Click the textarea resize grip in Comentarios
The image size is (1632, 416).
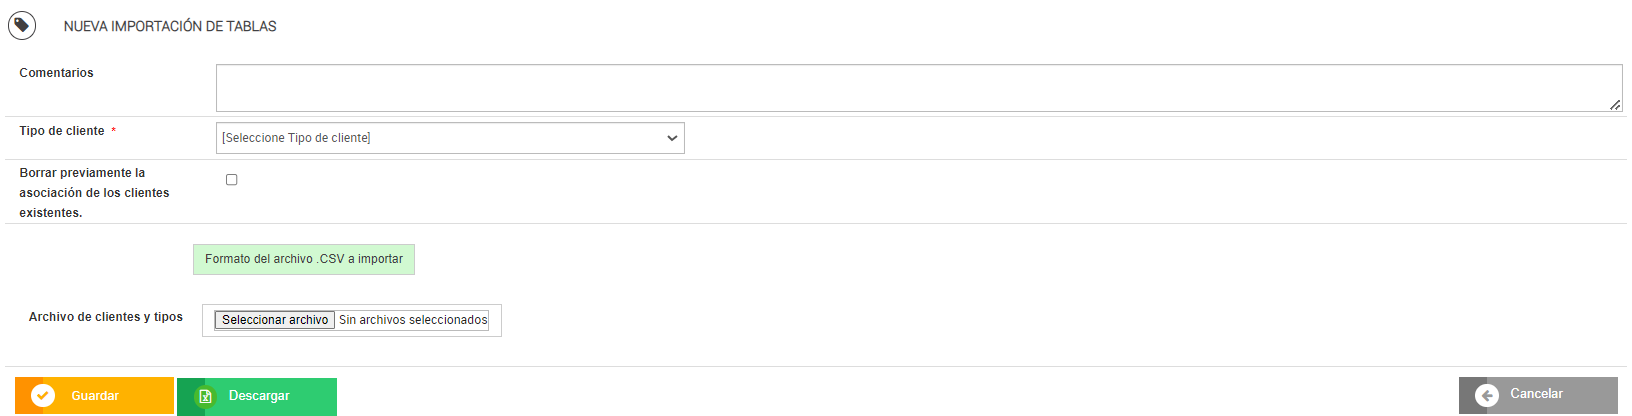click(x=1615, y=104)
